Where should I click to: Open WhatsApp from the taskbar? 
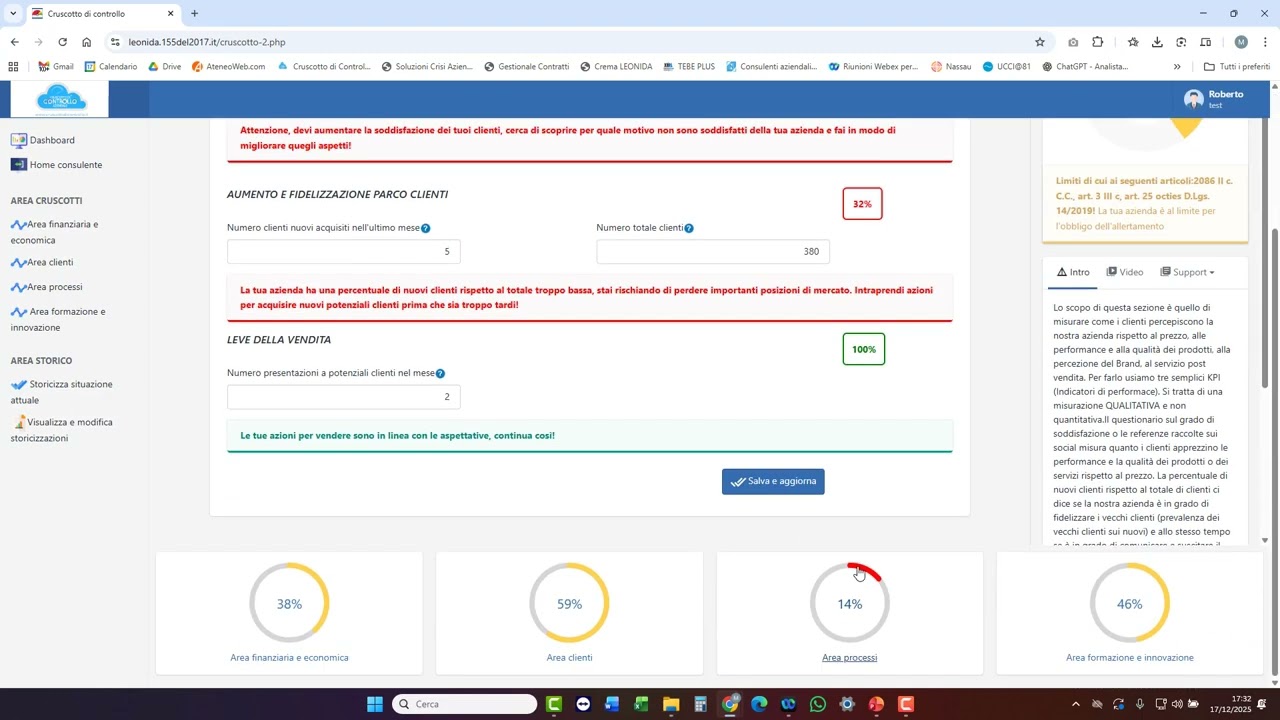click(818, 704)
